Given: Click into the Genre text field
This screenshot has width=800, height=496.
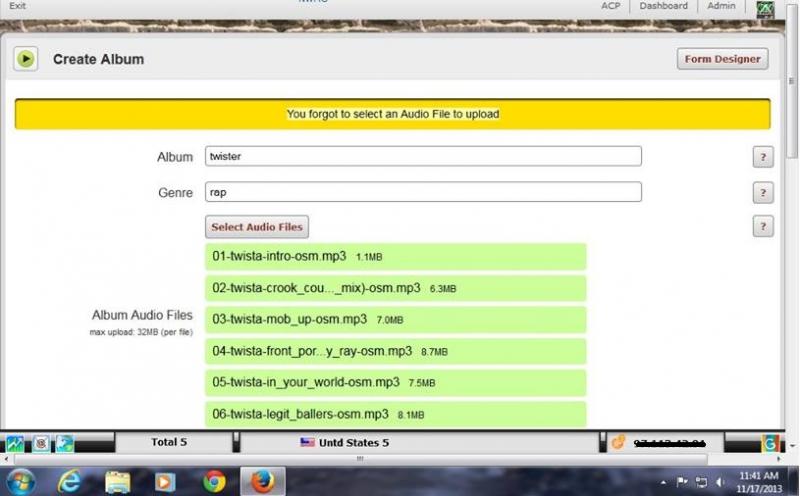Looking at the screenshot, I should click(x=423, y=192).
